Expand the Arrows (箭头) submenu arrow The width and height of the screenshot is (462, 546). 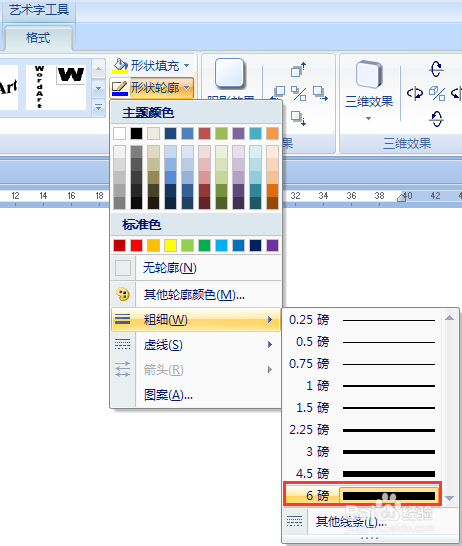270,370
